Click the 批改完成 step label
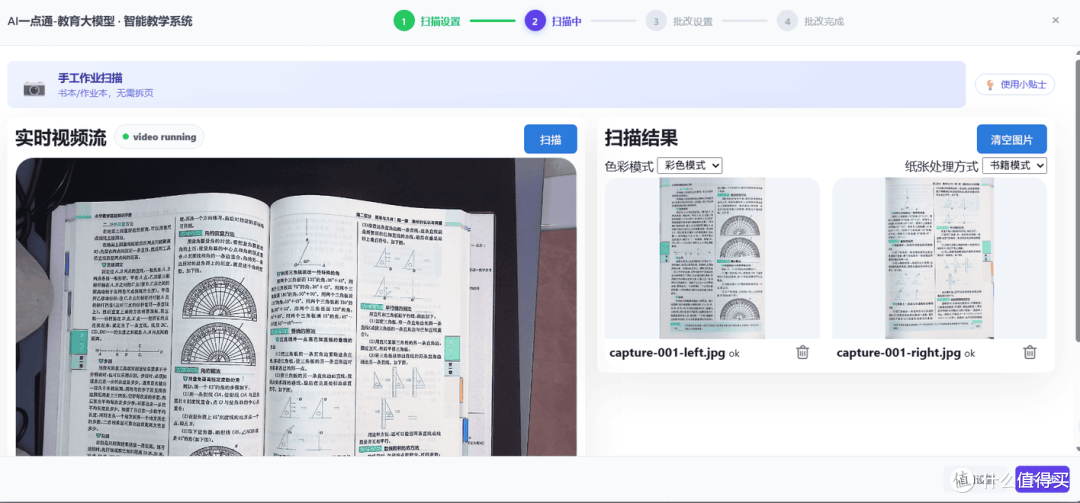Viewport: 1080px width, 503px height. 824,21
